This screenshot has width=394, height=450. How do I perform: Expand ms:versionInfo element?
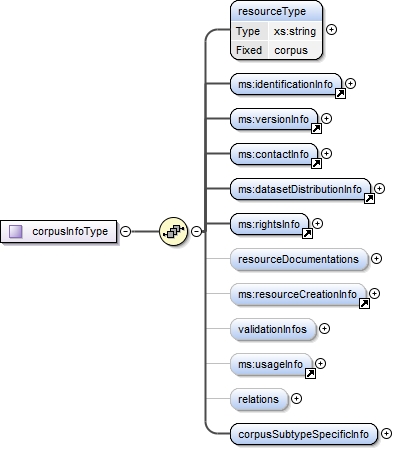point(326,118)
